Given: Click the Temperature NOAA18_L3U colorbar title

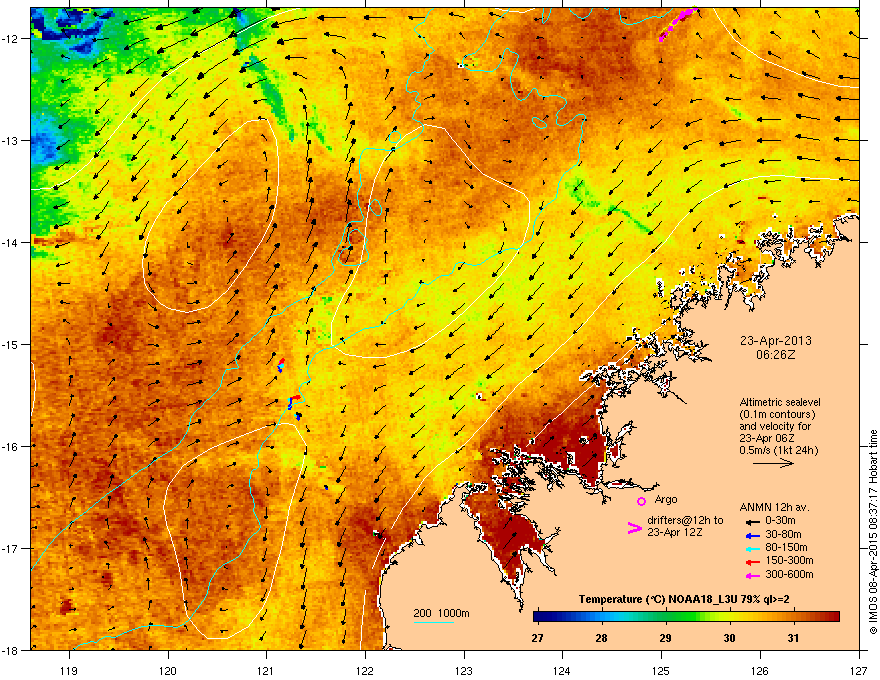Looking at the screenshot, I should click(684, 599).
